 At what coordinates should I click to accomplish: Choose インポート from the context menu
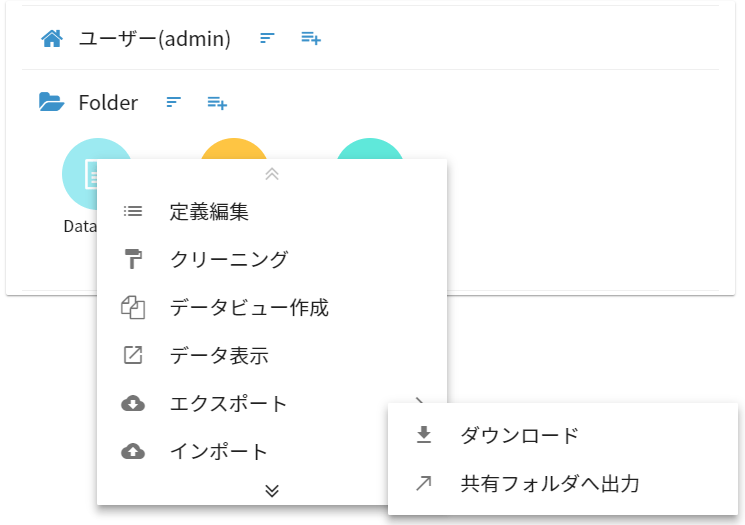tap(219, 452)
